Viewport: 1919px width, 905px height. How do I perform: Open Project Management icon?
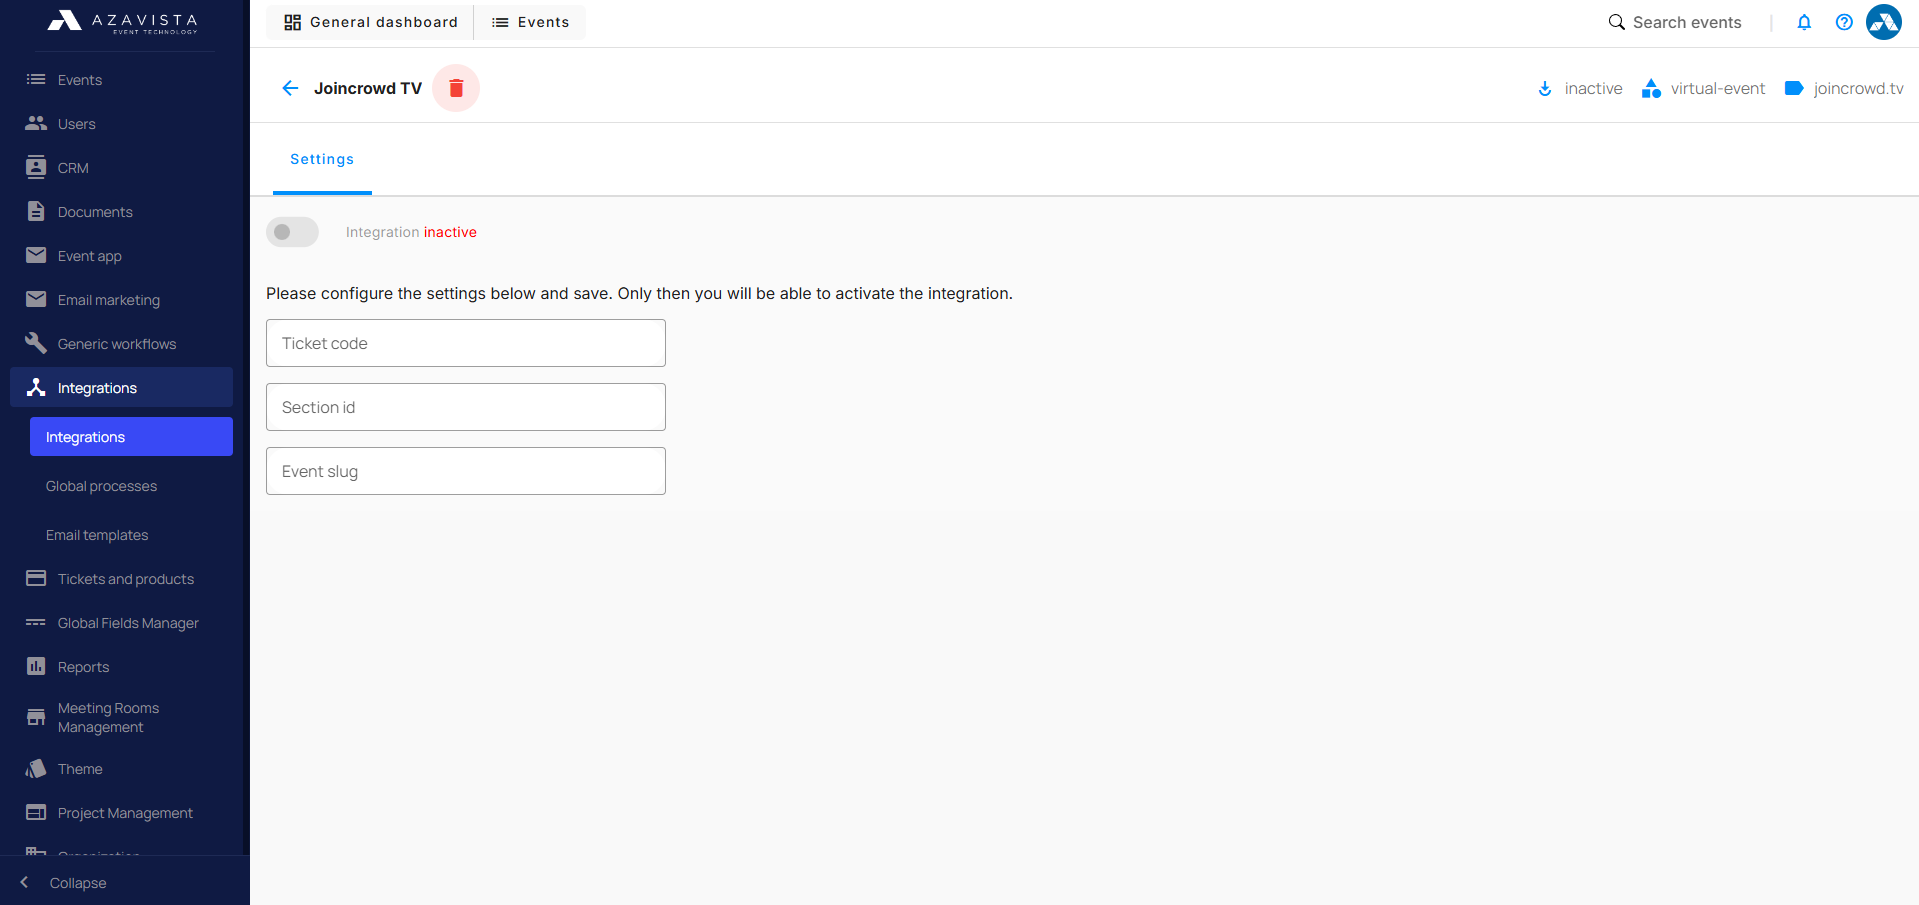pos(36,812)
